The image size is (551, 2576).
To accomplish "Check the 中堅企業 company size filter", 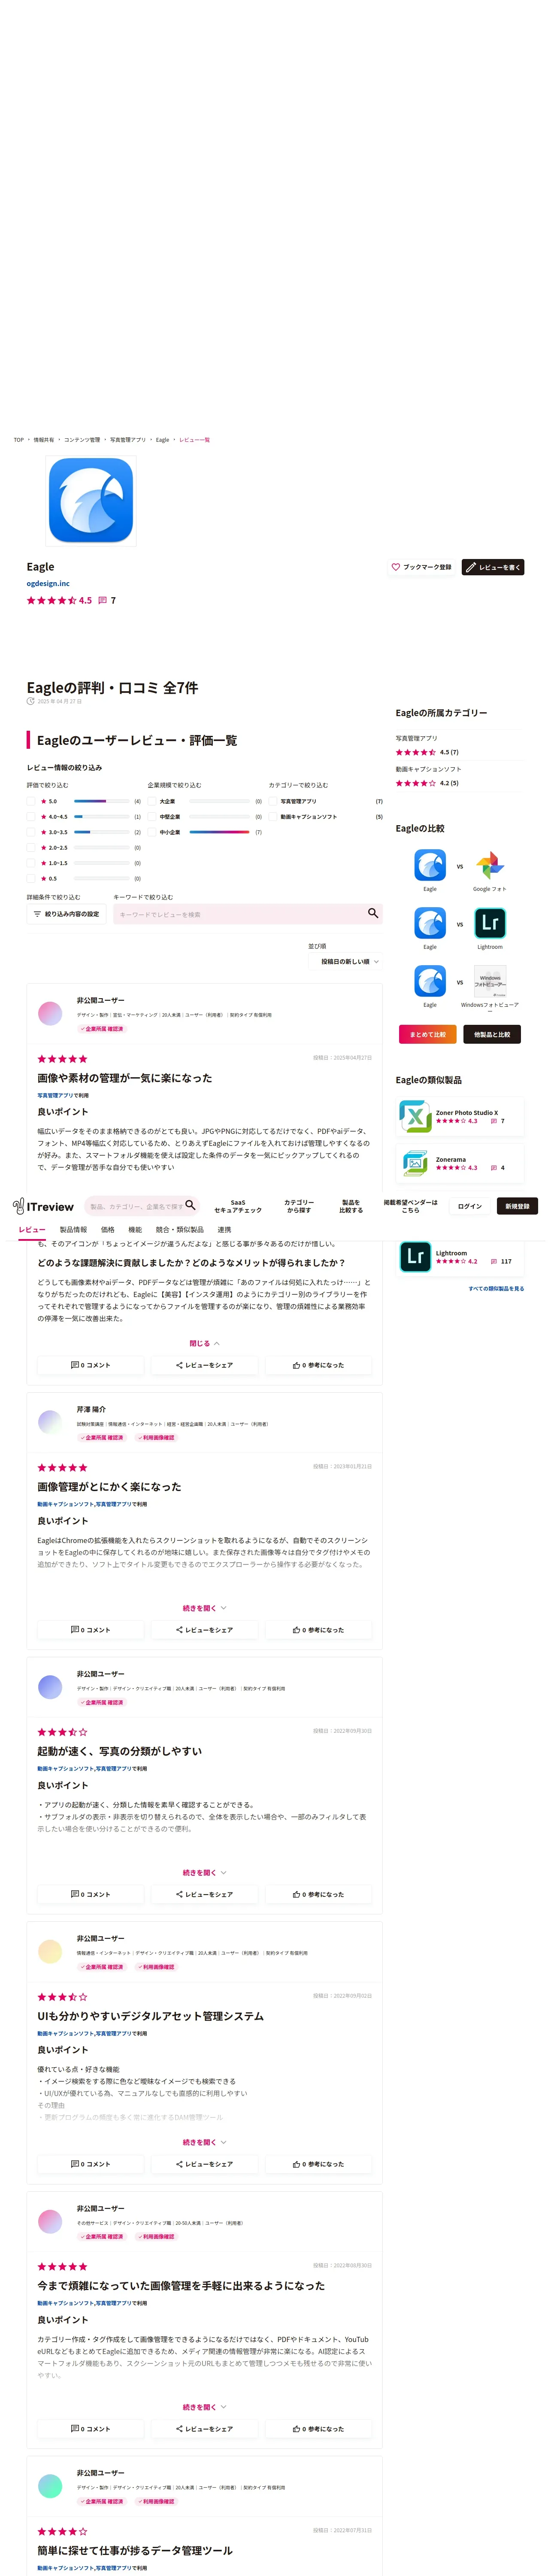I will 152,817.
